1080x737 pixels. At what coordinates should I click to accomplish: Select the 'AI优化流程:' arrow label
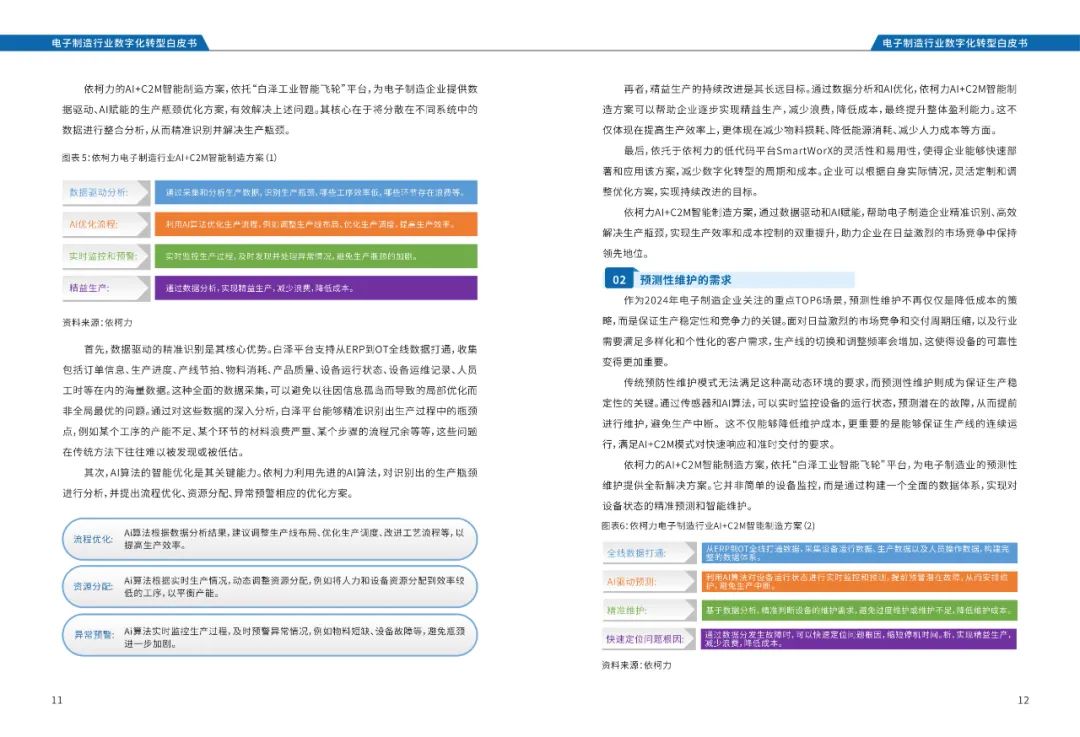[x=106, y=224]
